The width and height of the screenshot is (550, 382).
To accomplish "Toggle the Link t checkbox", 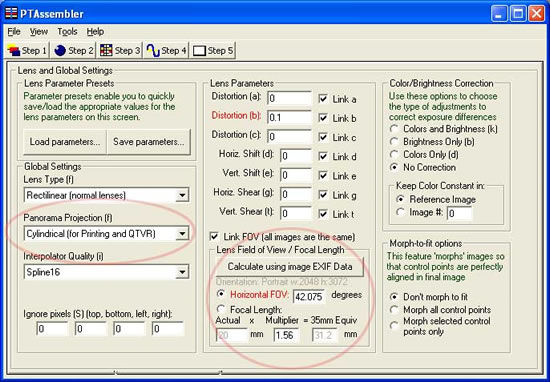I will [323, 214].
